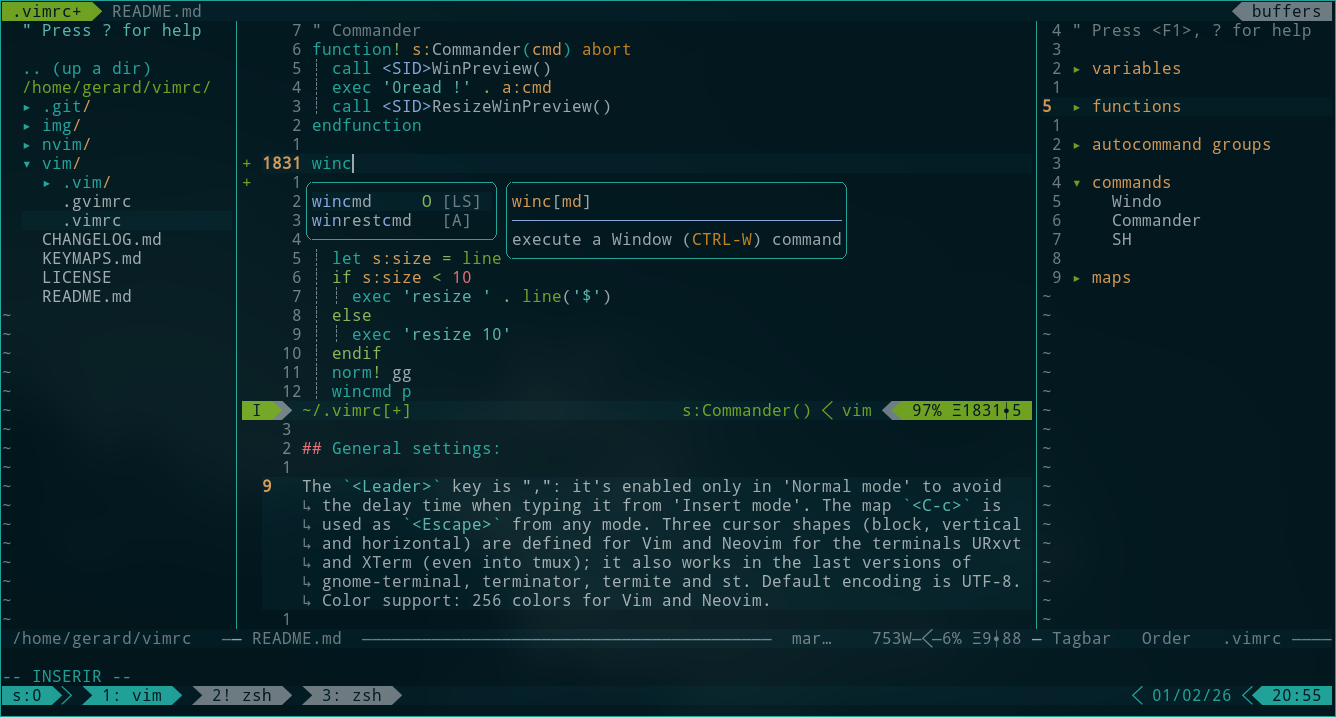Click the vim filetype indicator in statusline
1336x717 pixels.
857,410
